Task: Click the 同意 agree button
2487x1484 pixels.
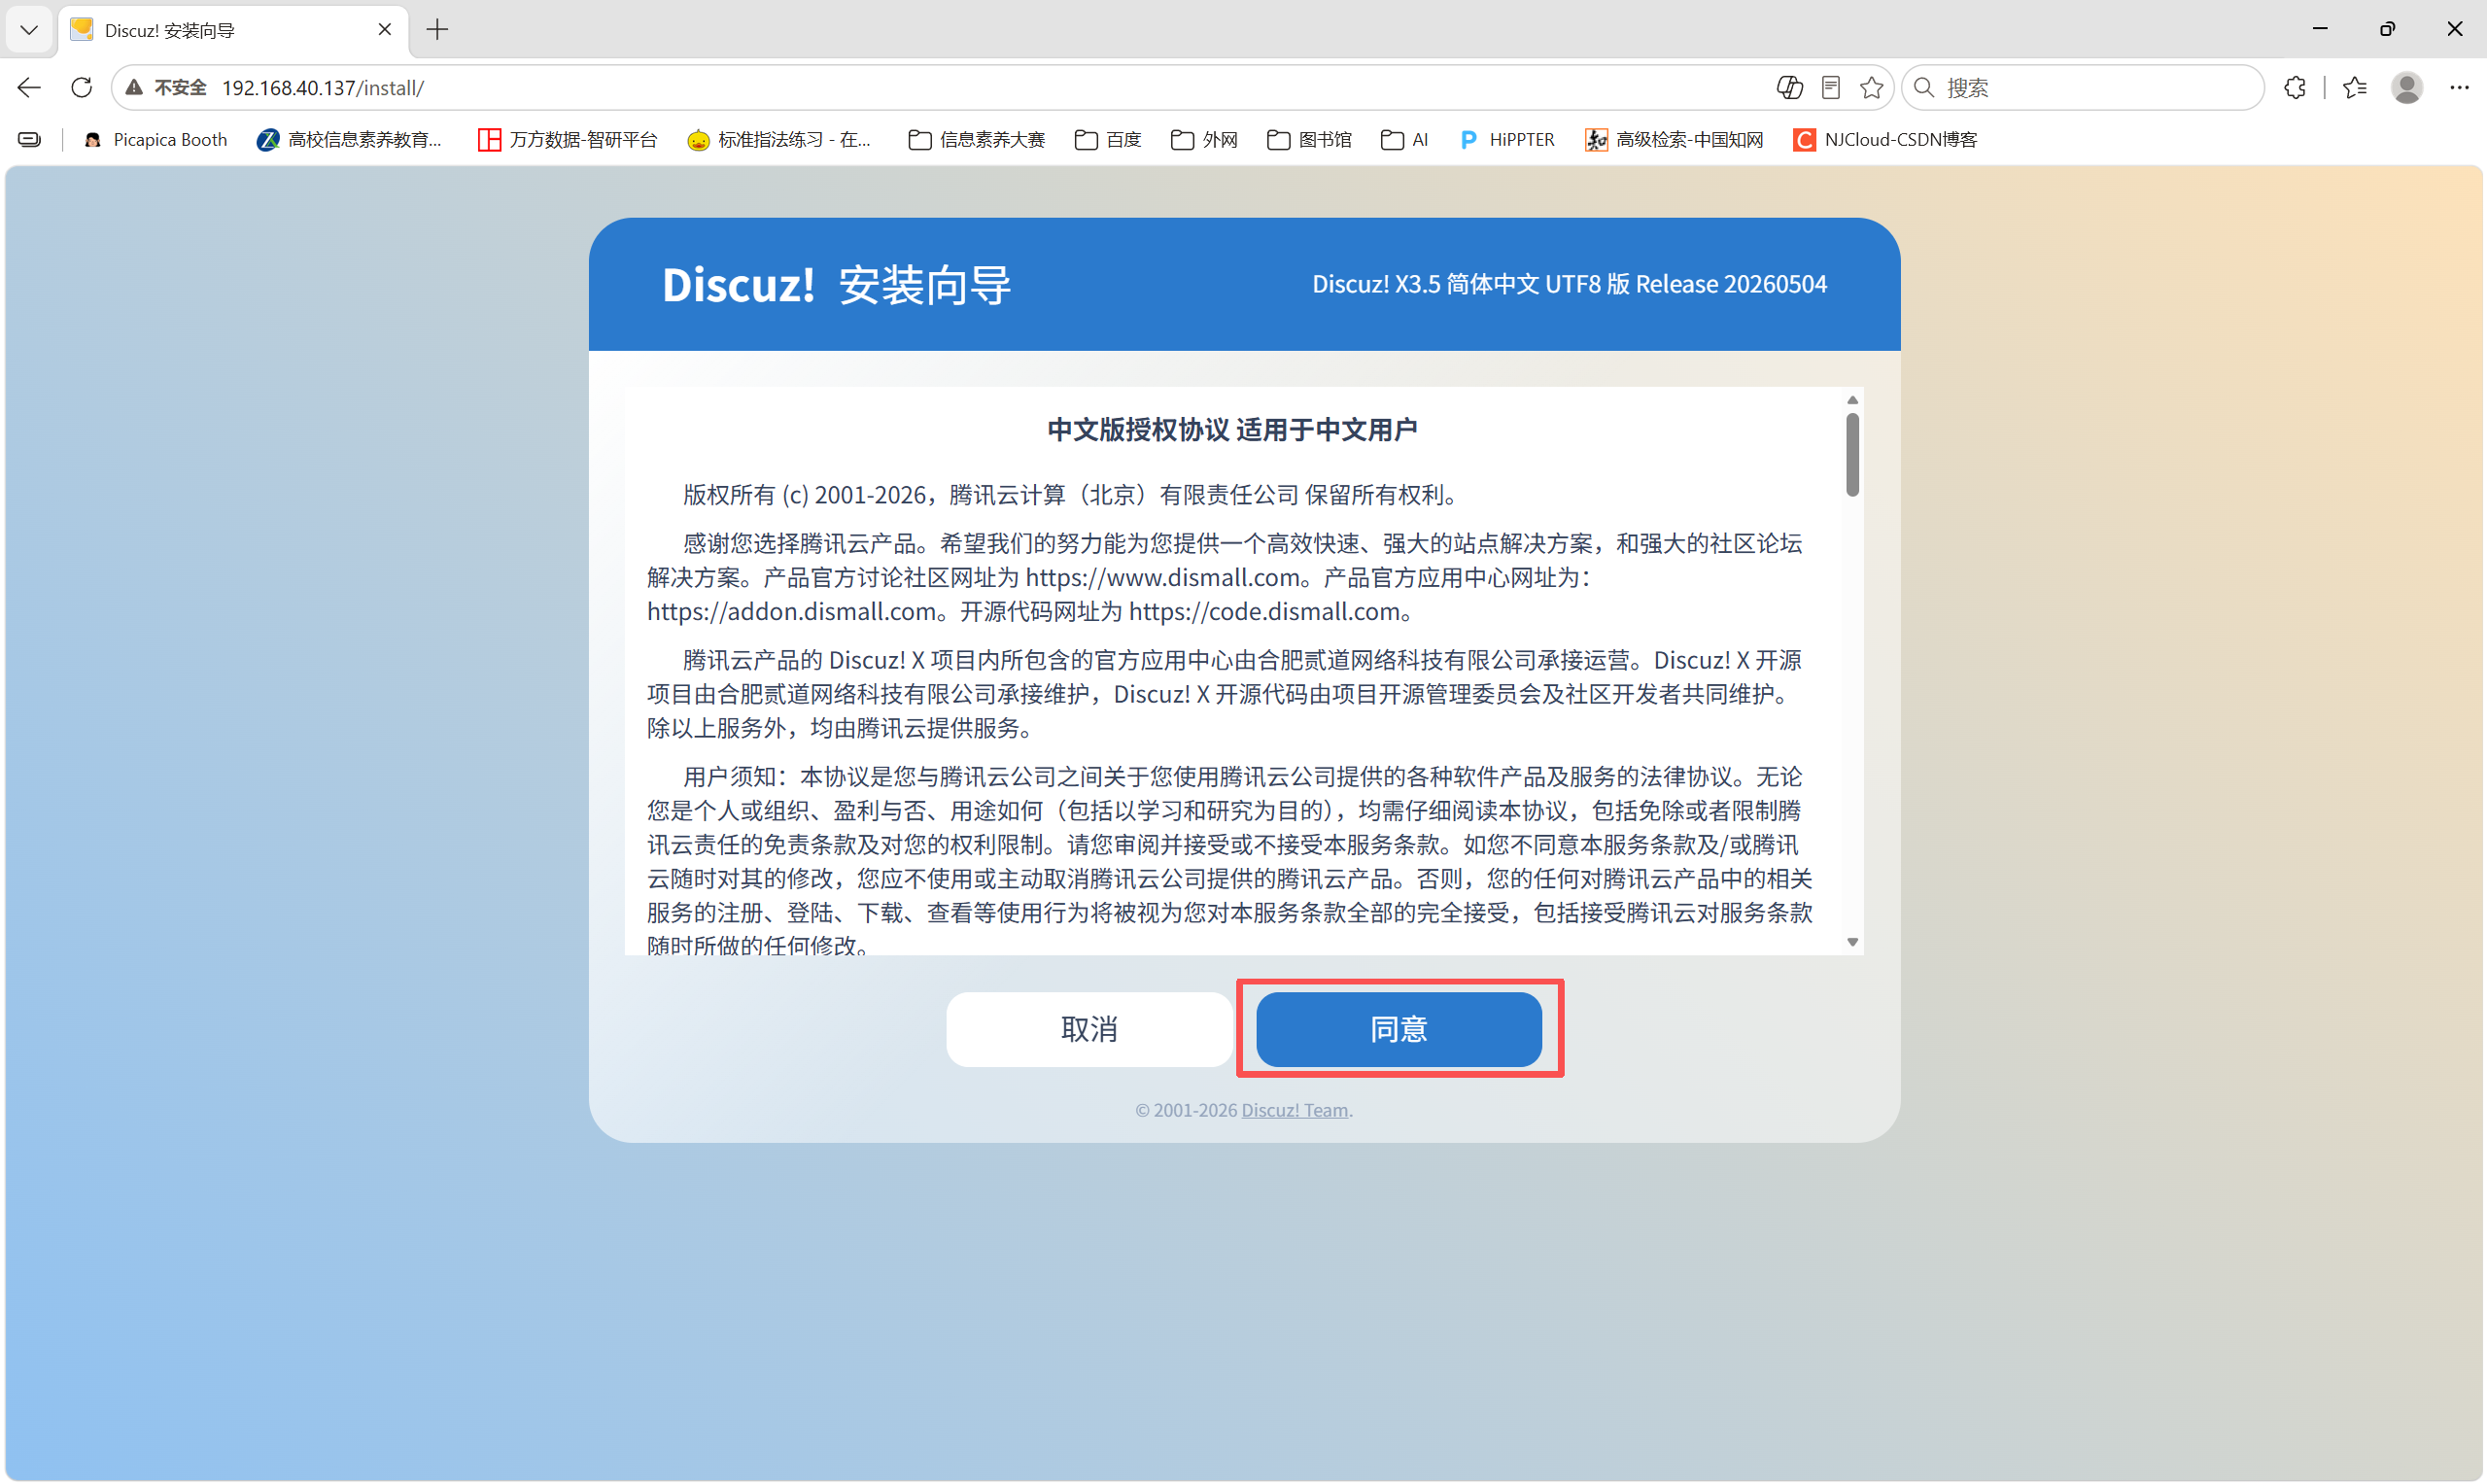Action: pyautogui.click(x=1399, y=1029)
